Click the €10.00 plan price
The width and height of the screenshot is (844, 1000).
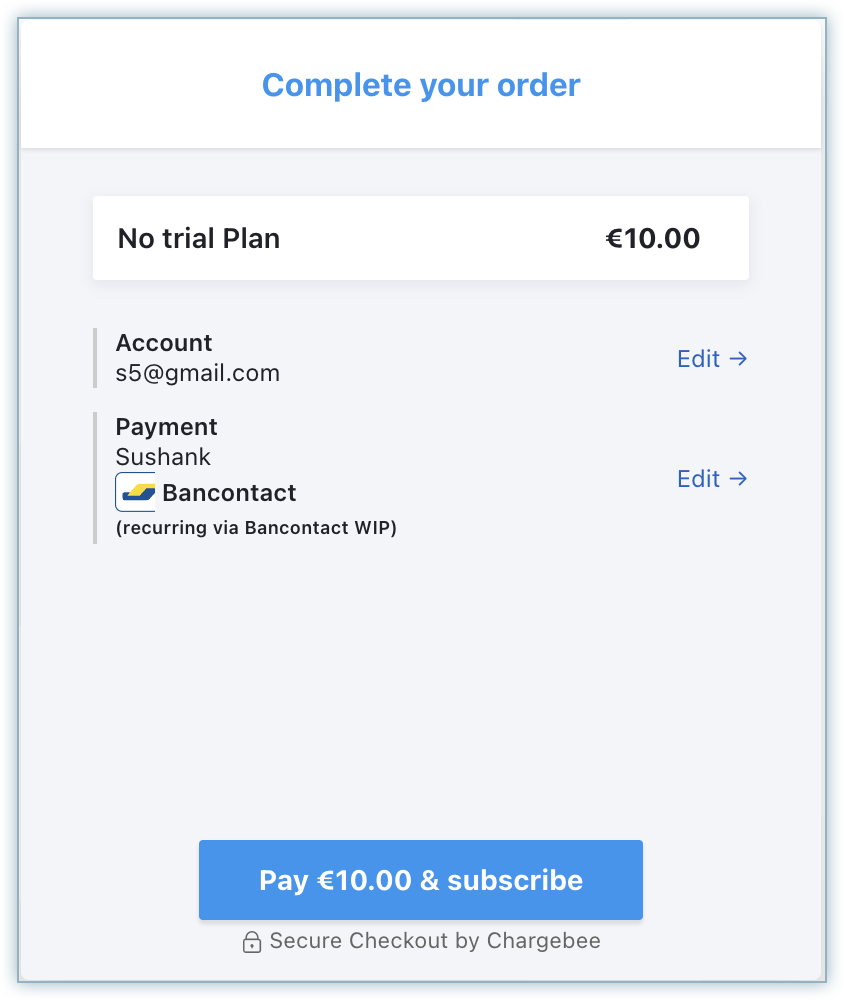(x=653, y=239)
